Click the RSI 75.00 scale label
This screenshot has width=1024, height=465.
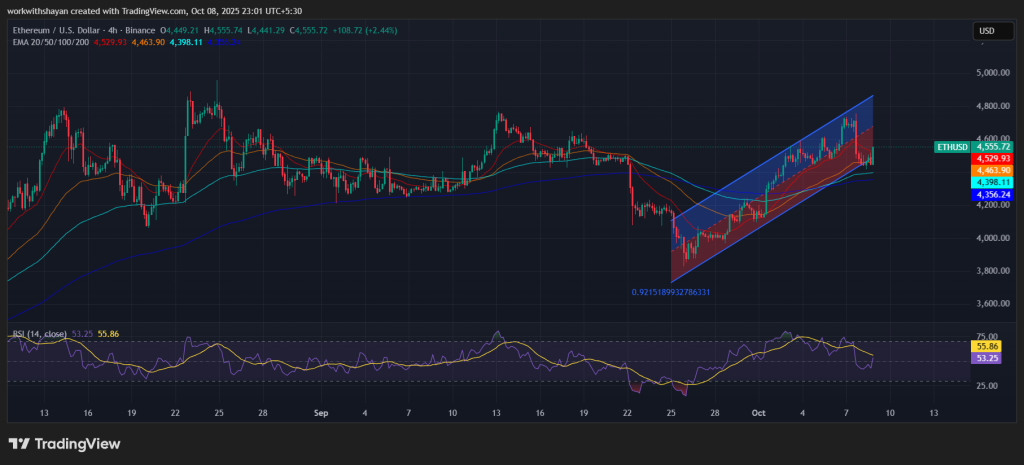pyautogui.click(x=986, y=338)
